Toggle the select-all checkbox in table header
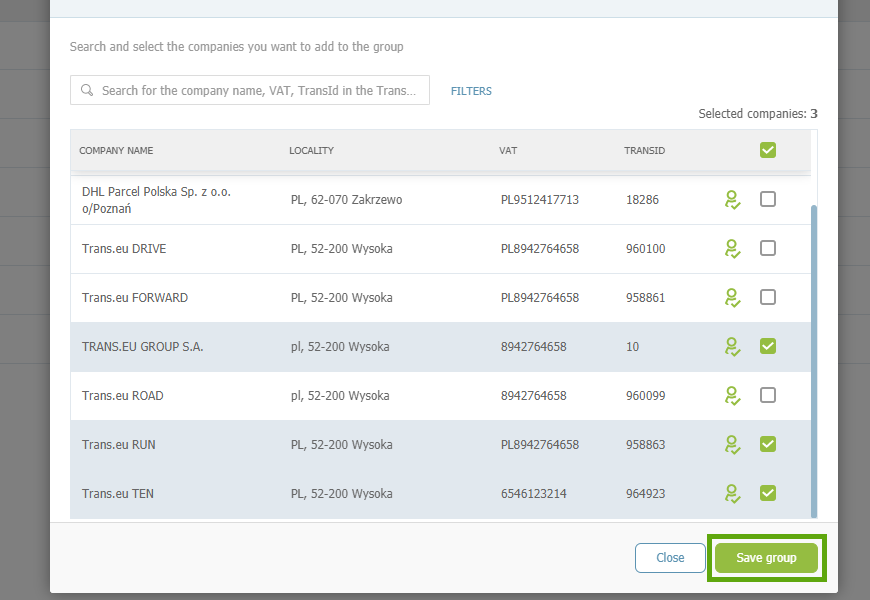 pyautogui.click(x=768, y=150)
